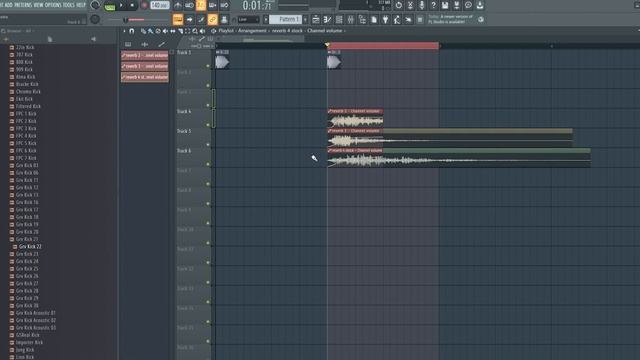Screen dimensions: 640x360
Task: Select the first reverb automation clip in picker
Action: [x=144, y=55]
